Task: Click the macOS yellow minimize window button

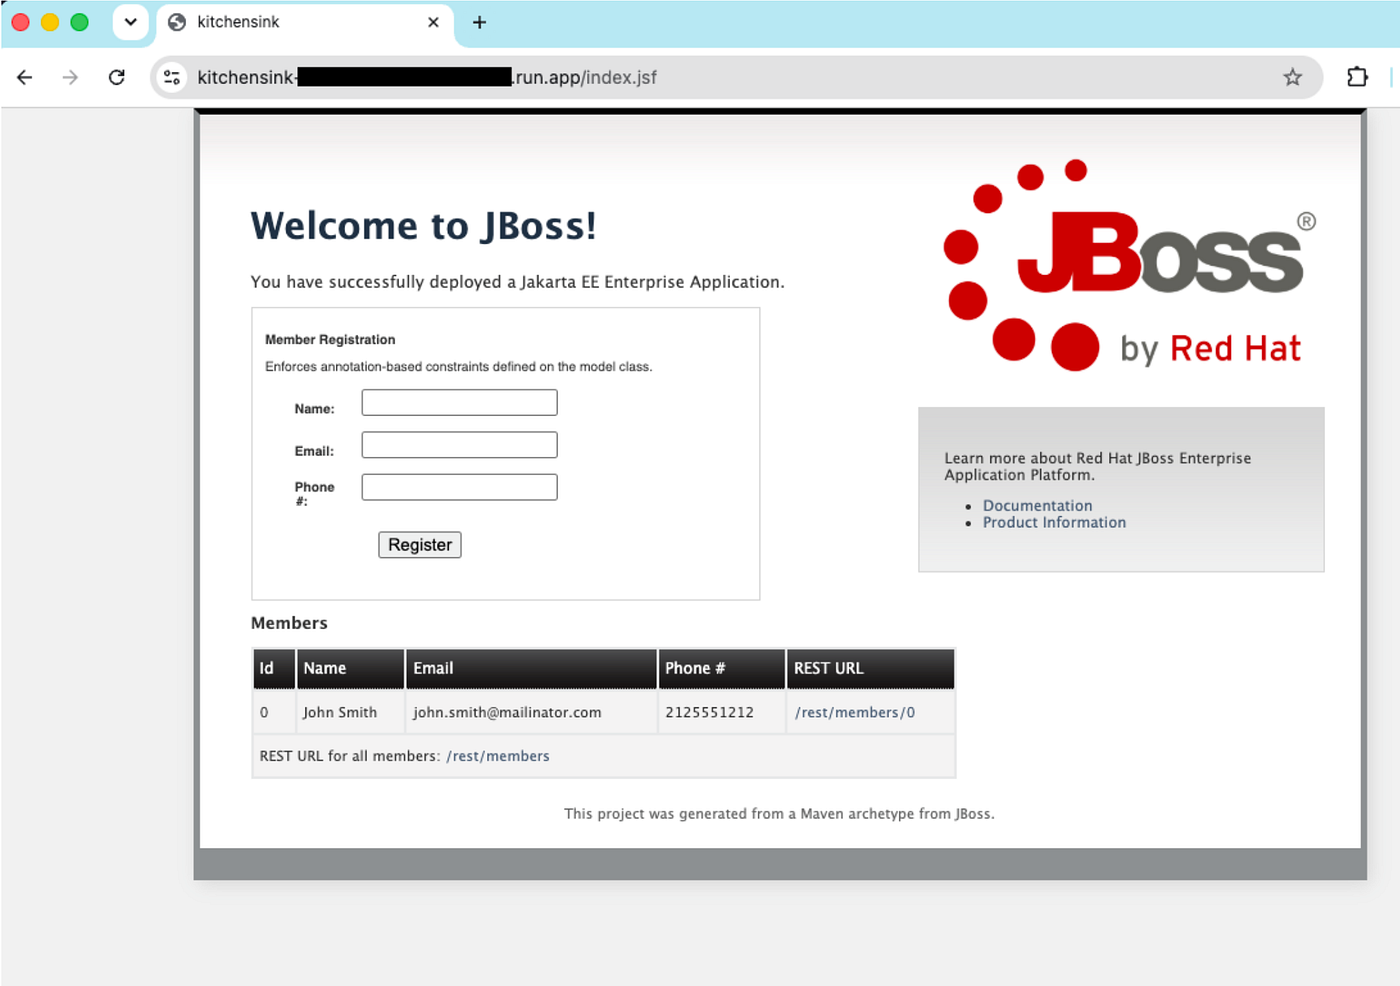Action: tap(50, 22)
